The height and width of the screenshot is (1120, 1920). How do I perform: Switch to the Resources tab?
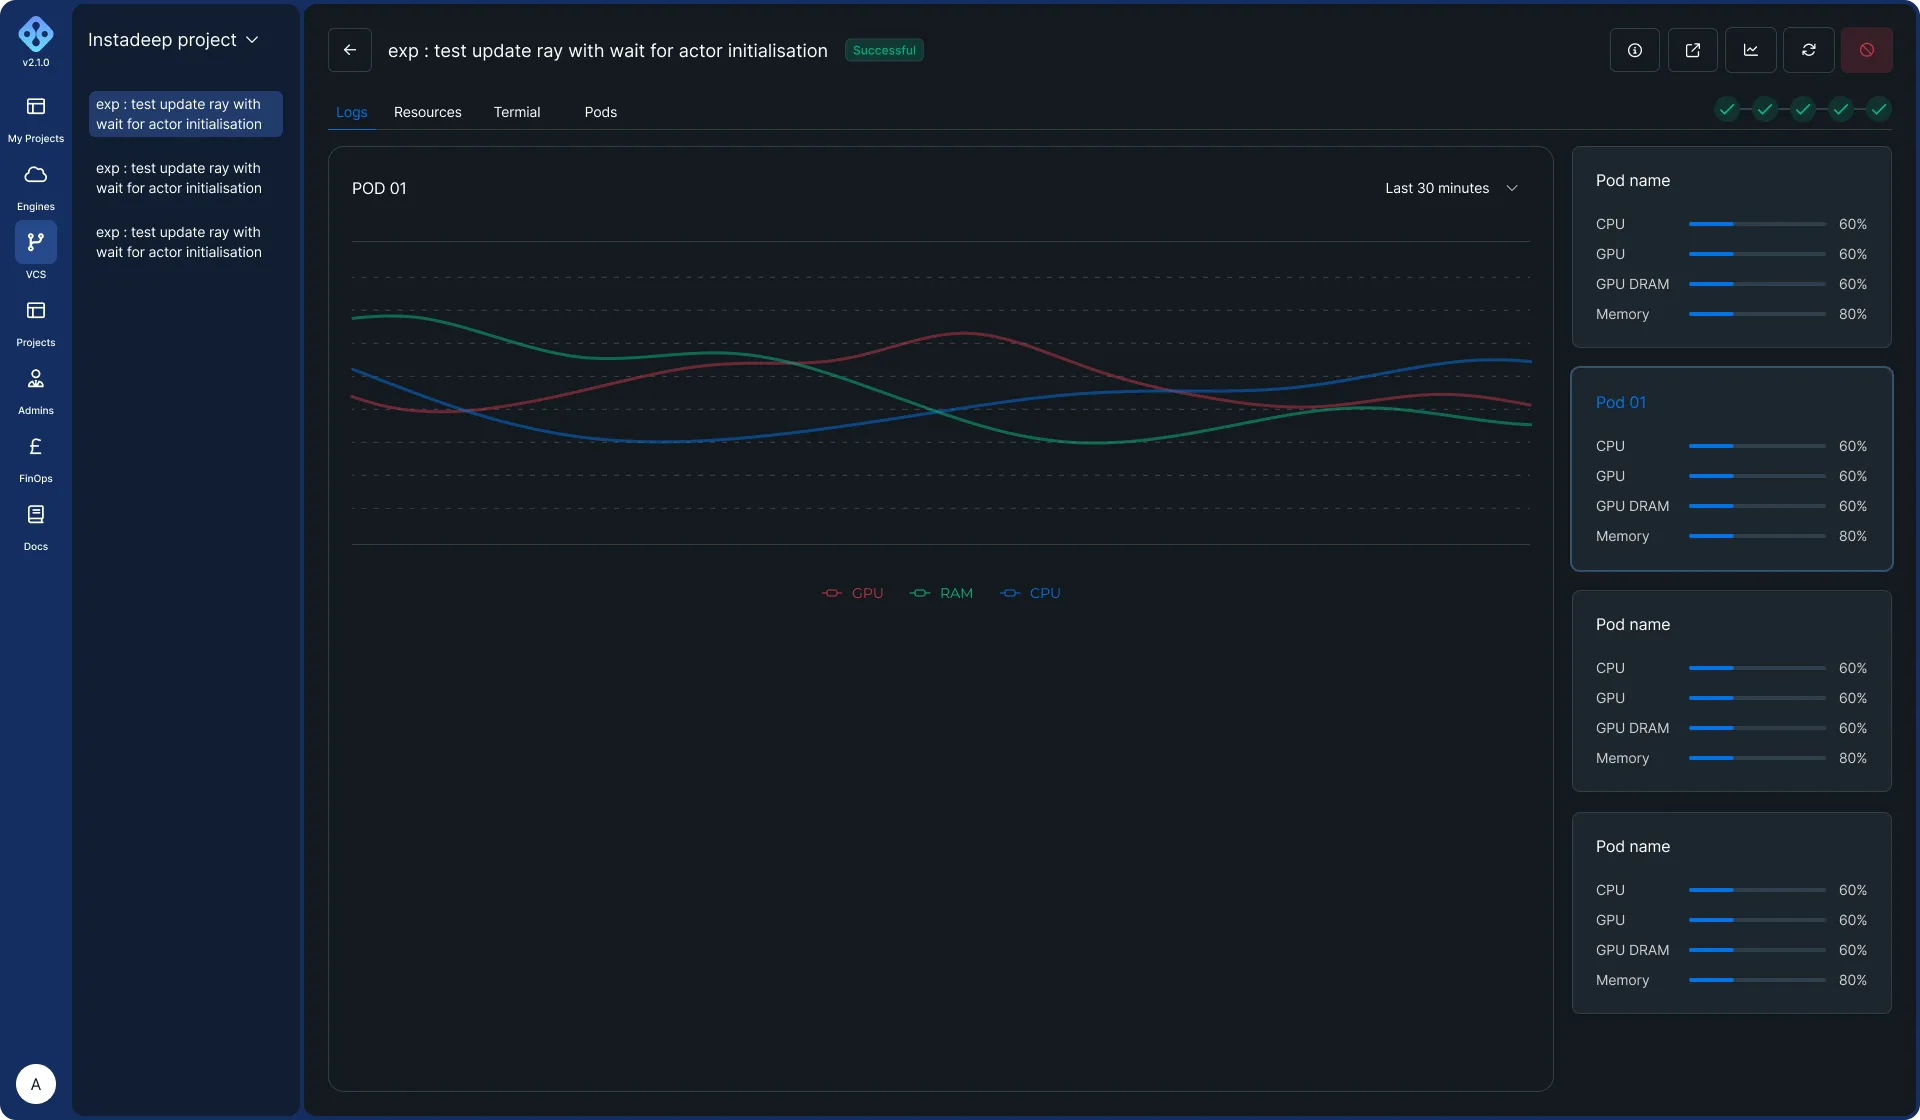coord(427,112)
